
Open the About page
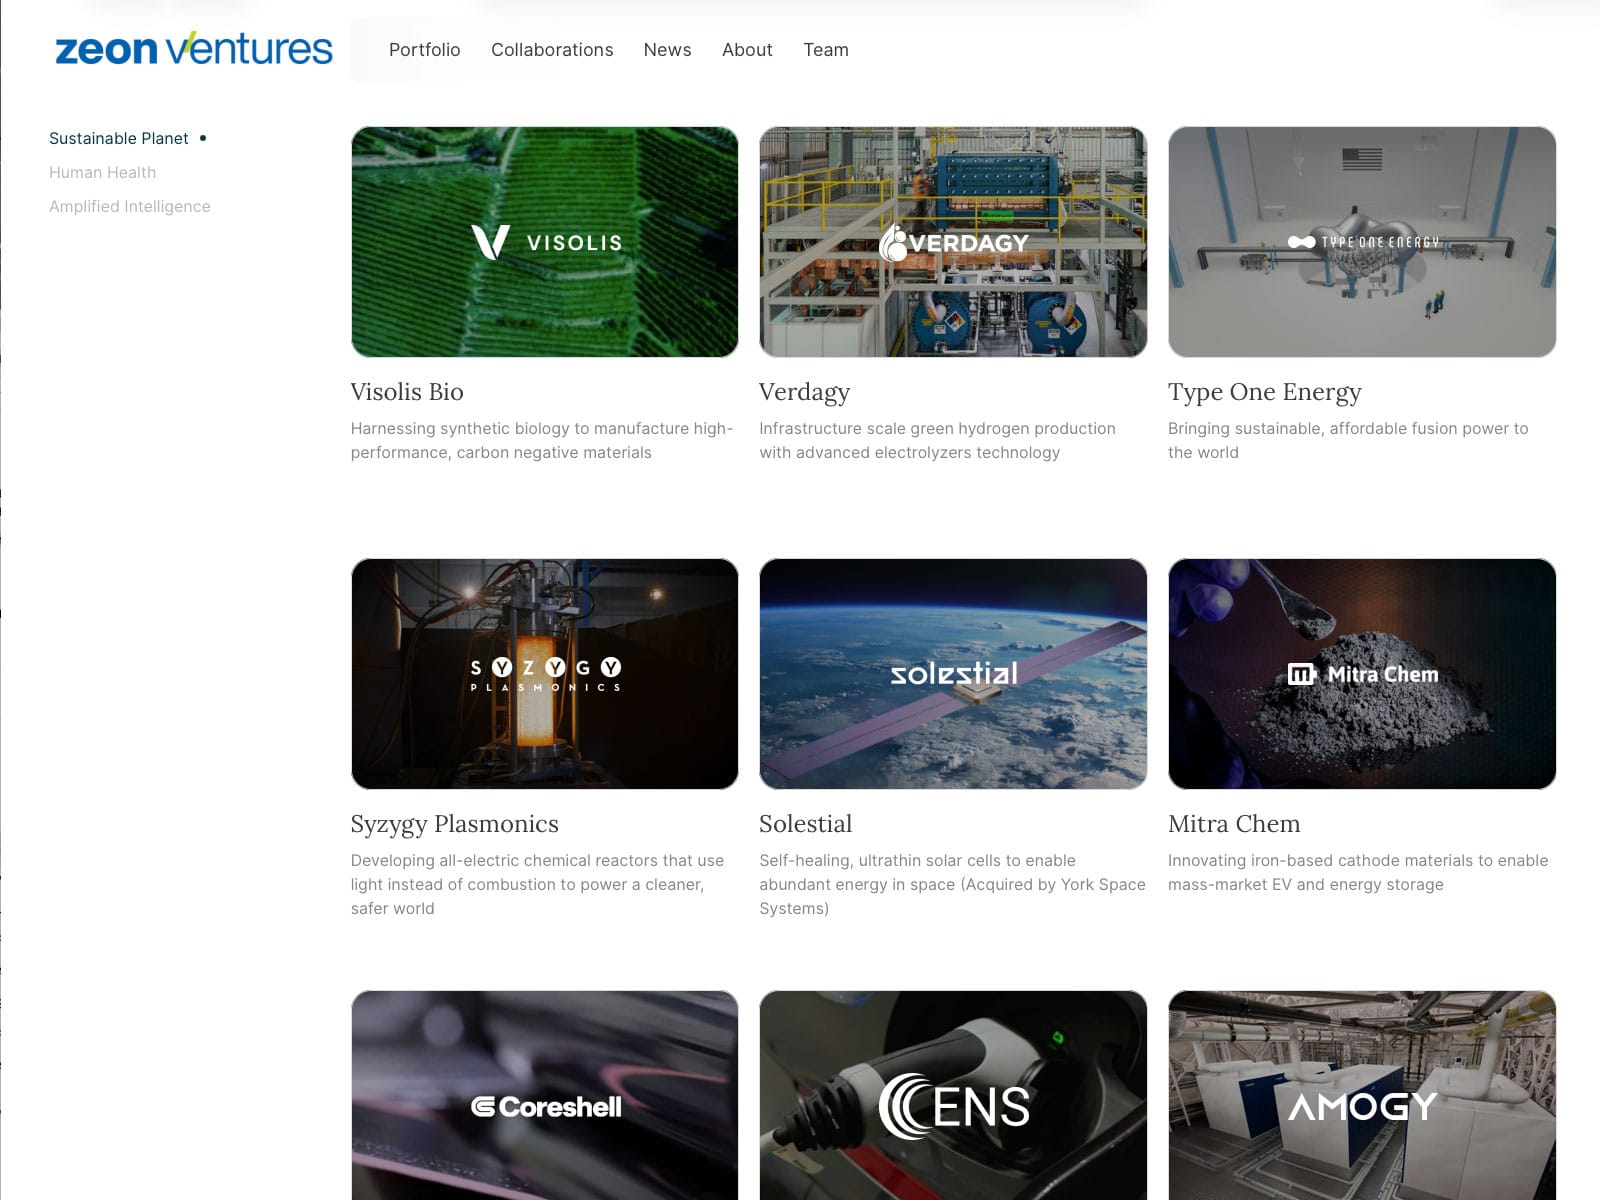pyautogui.click(x=747, y=50)
